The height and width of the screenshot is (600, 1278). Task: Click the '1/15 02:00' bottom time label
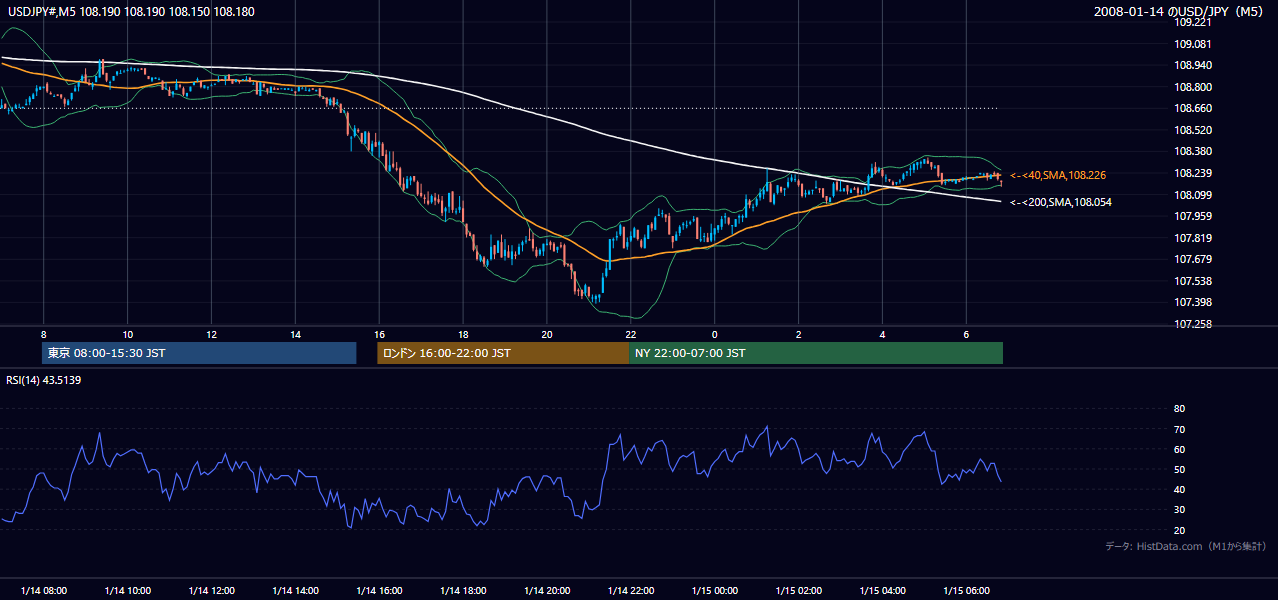tap(798, 591)
